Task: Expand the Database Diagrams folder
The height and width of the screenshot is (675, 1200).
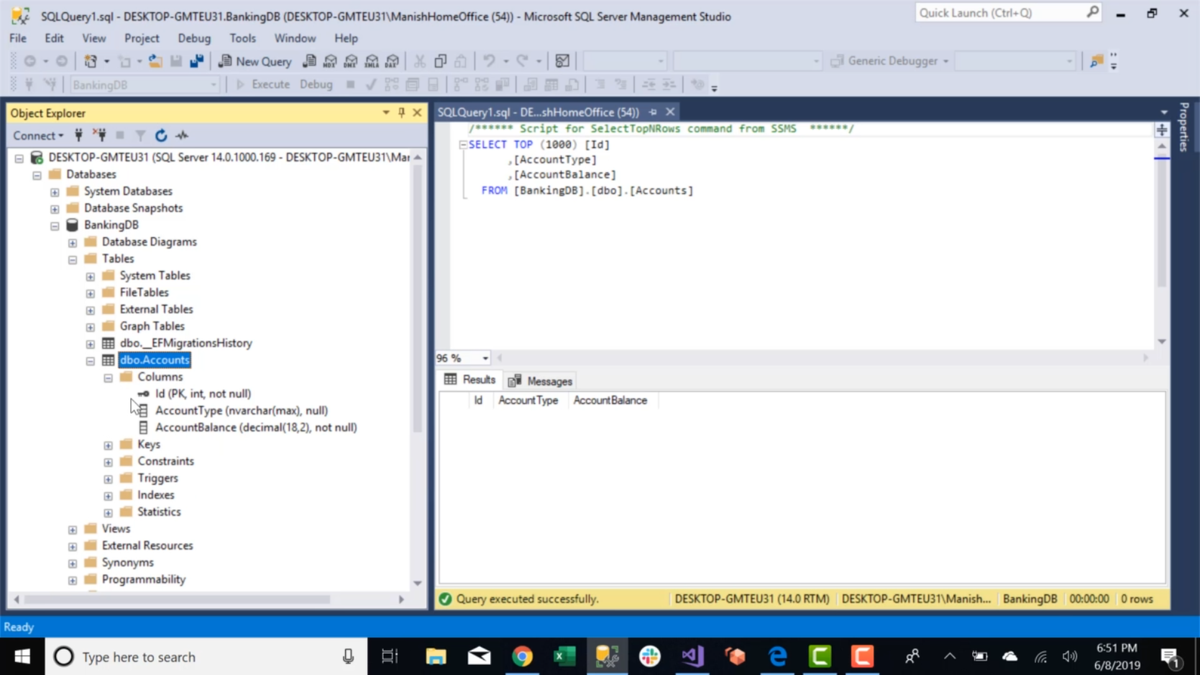Action: pyautogui.click(x=73, y=242)
